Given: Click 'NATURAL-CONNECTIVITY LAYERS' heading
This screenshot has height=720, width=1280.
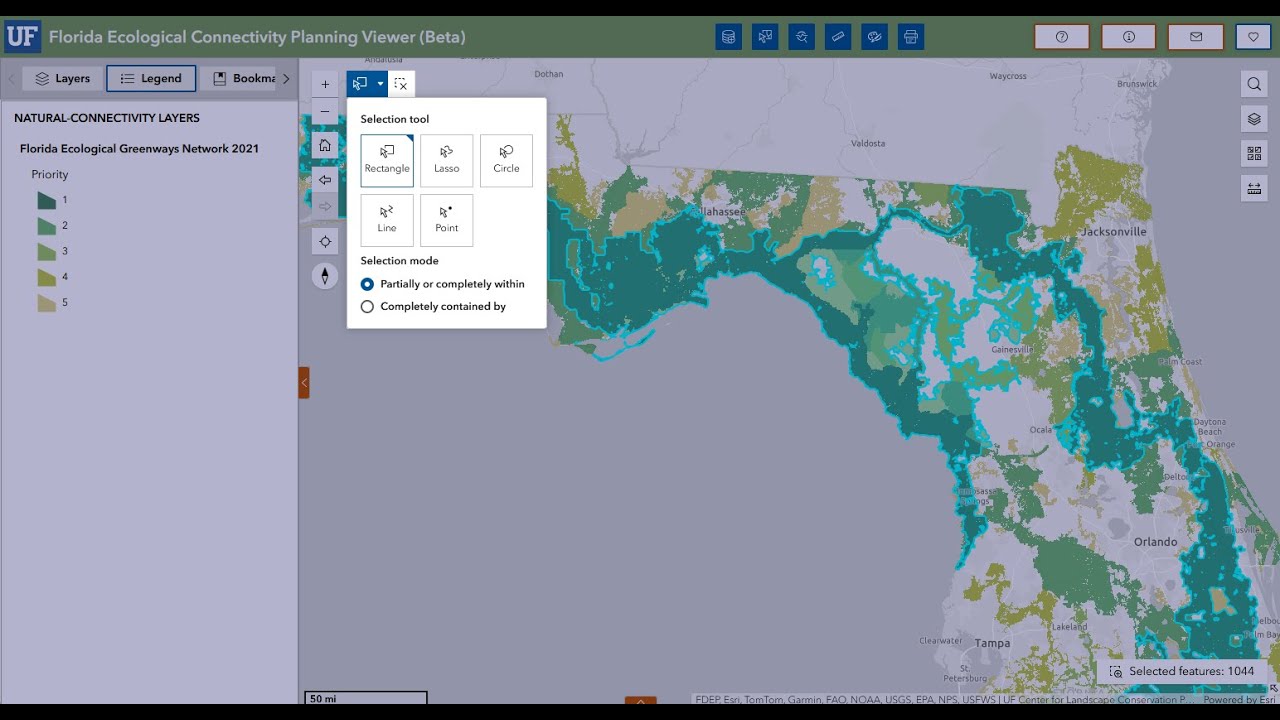Looking at the screenshot, I should tap(107, 118).
